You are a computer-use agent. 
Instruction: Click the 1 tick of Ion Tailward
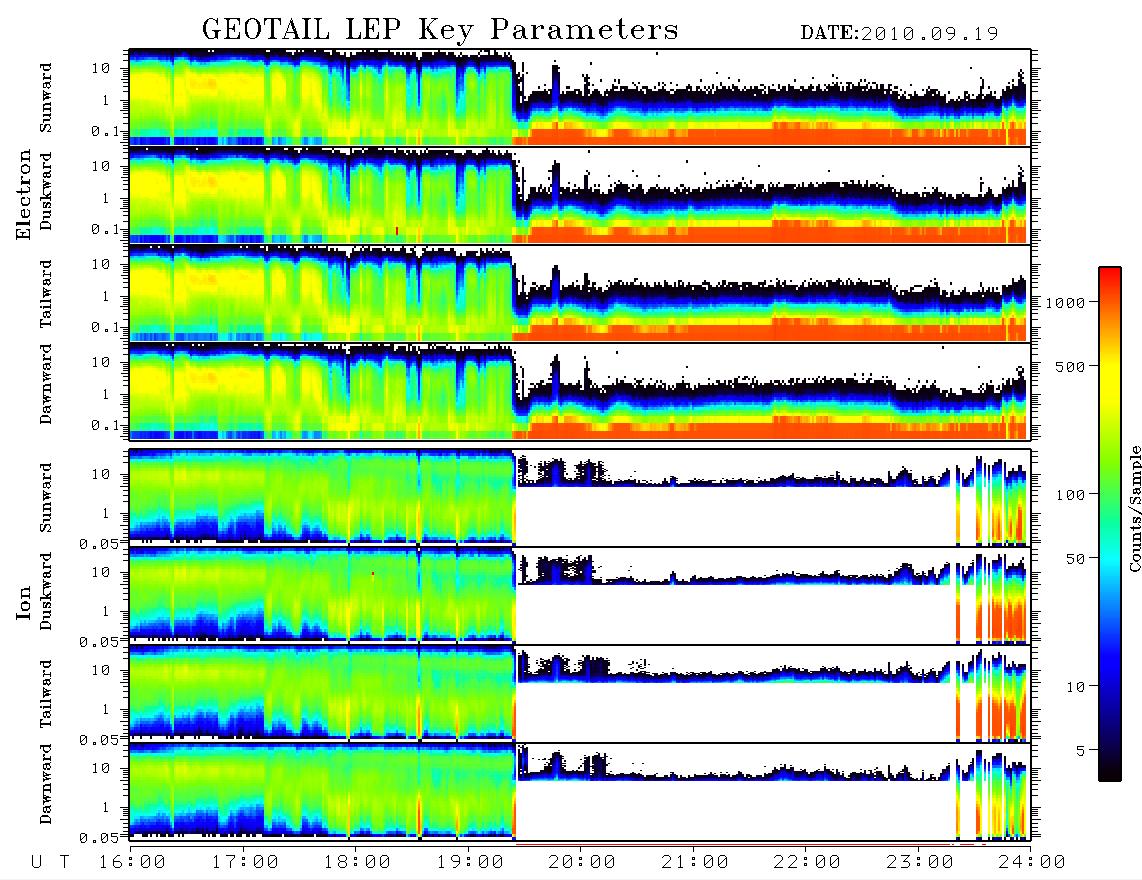[x=106, y=710]
